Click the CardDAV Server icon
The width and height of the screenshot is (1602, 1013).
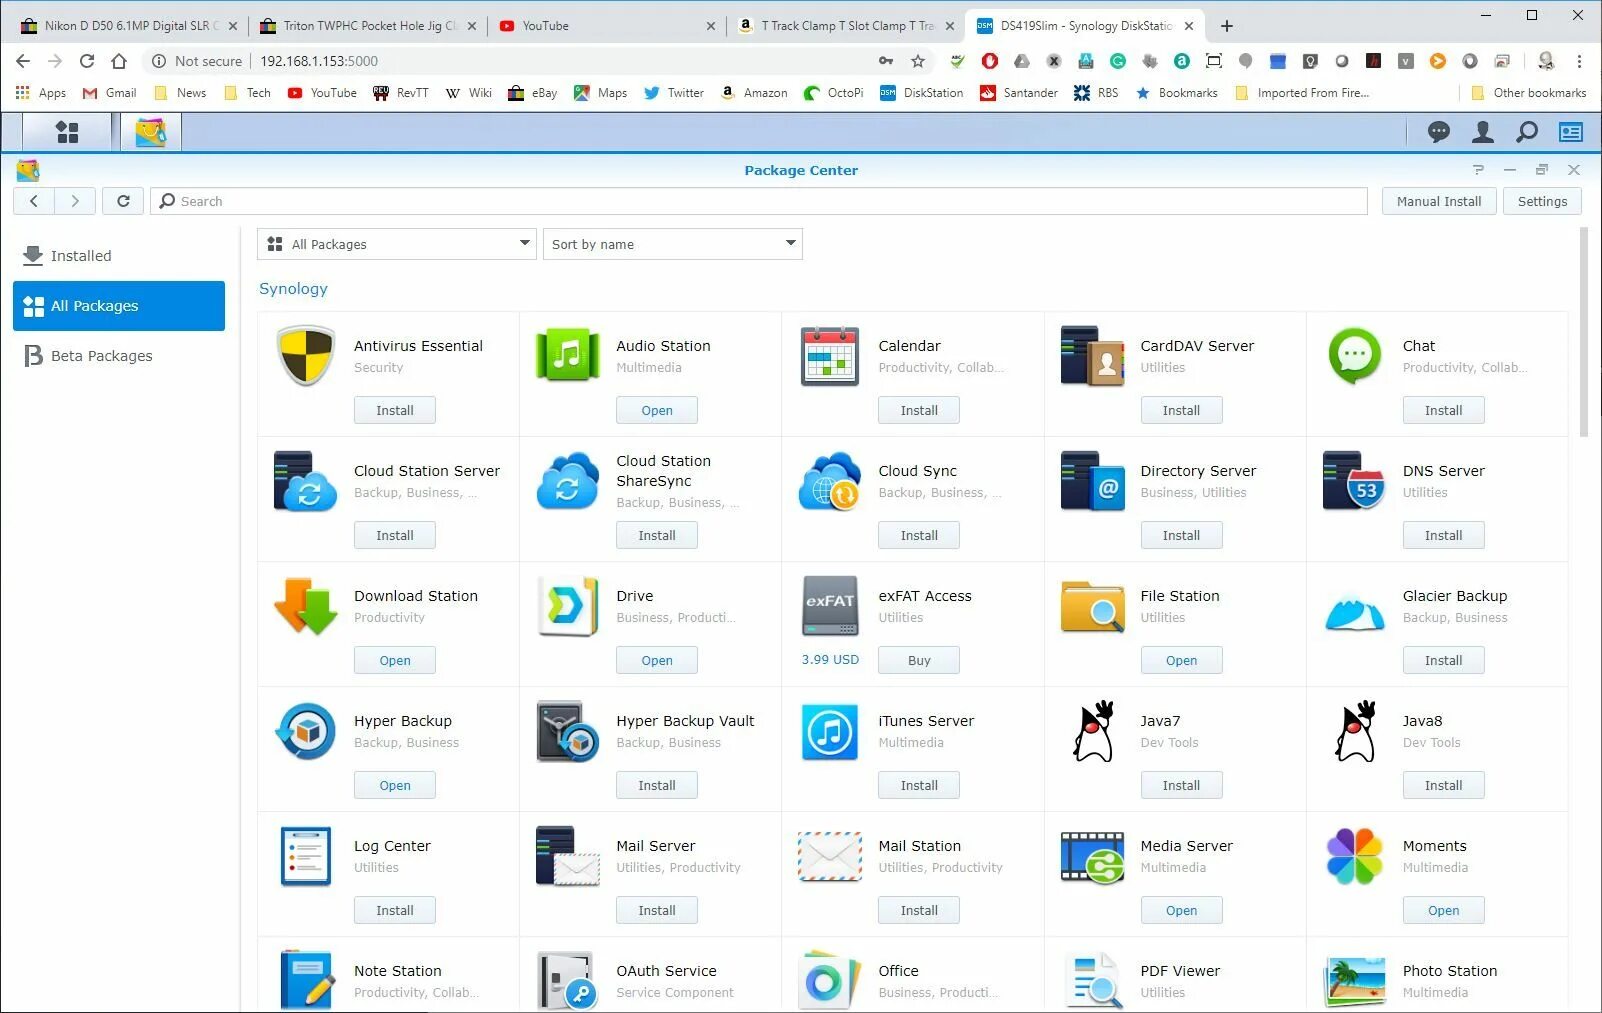pos(1092,356)
